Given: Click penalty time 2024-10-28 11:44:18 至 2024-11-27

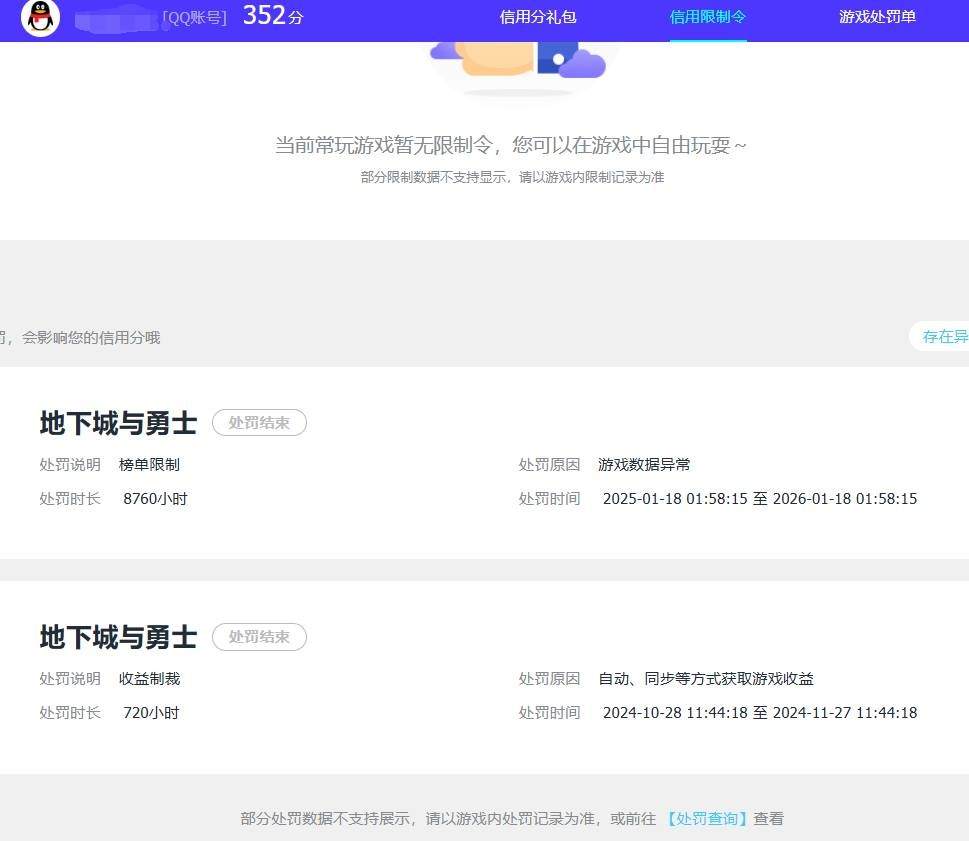Looking at the screenshot, I should pos(760,712).
